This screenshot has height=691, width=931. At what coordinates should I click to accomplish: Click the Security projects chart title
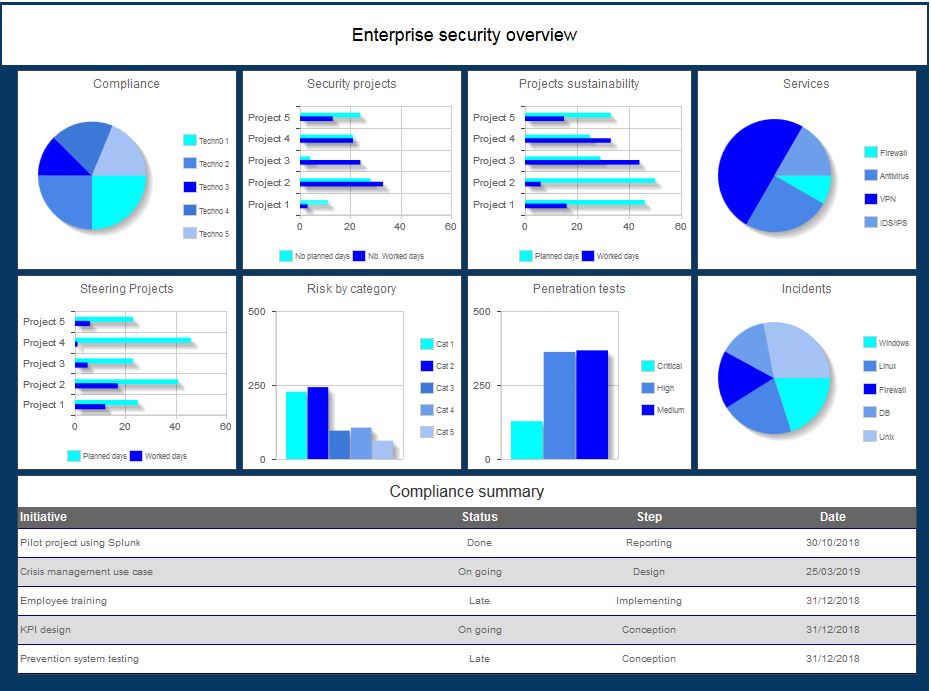[x=352, y=84]
